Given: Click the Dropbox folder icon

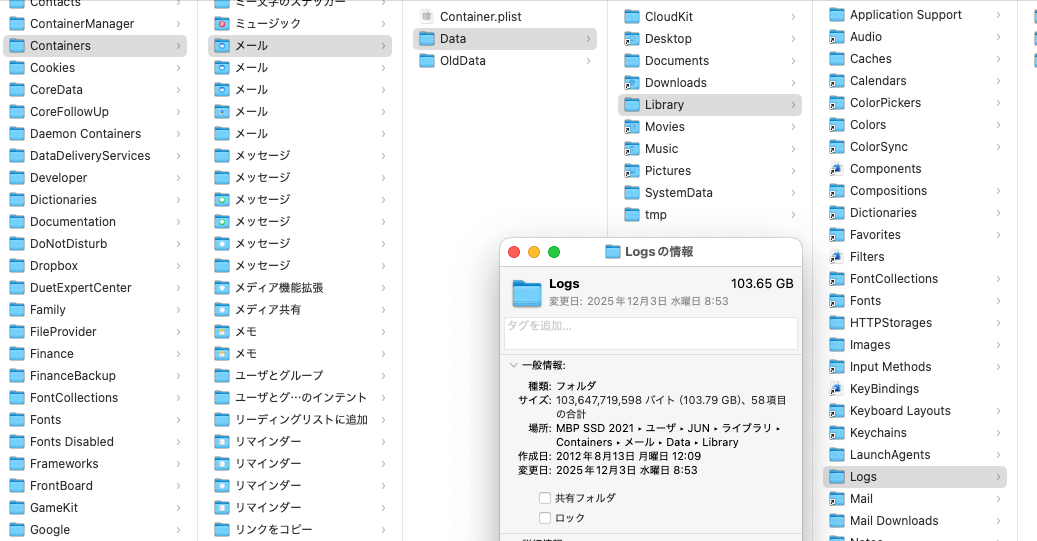Looking at the screenshot, I should coord(17,266).
